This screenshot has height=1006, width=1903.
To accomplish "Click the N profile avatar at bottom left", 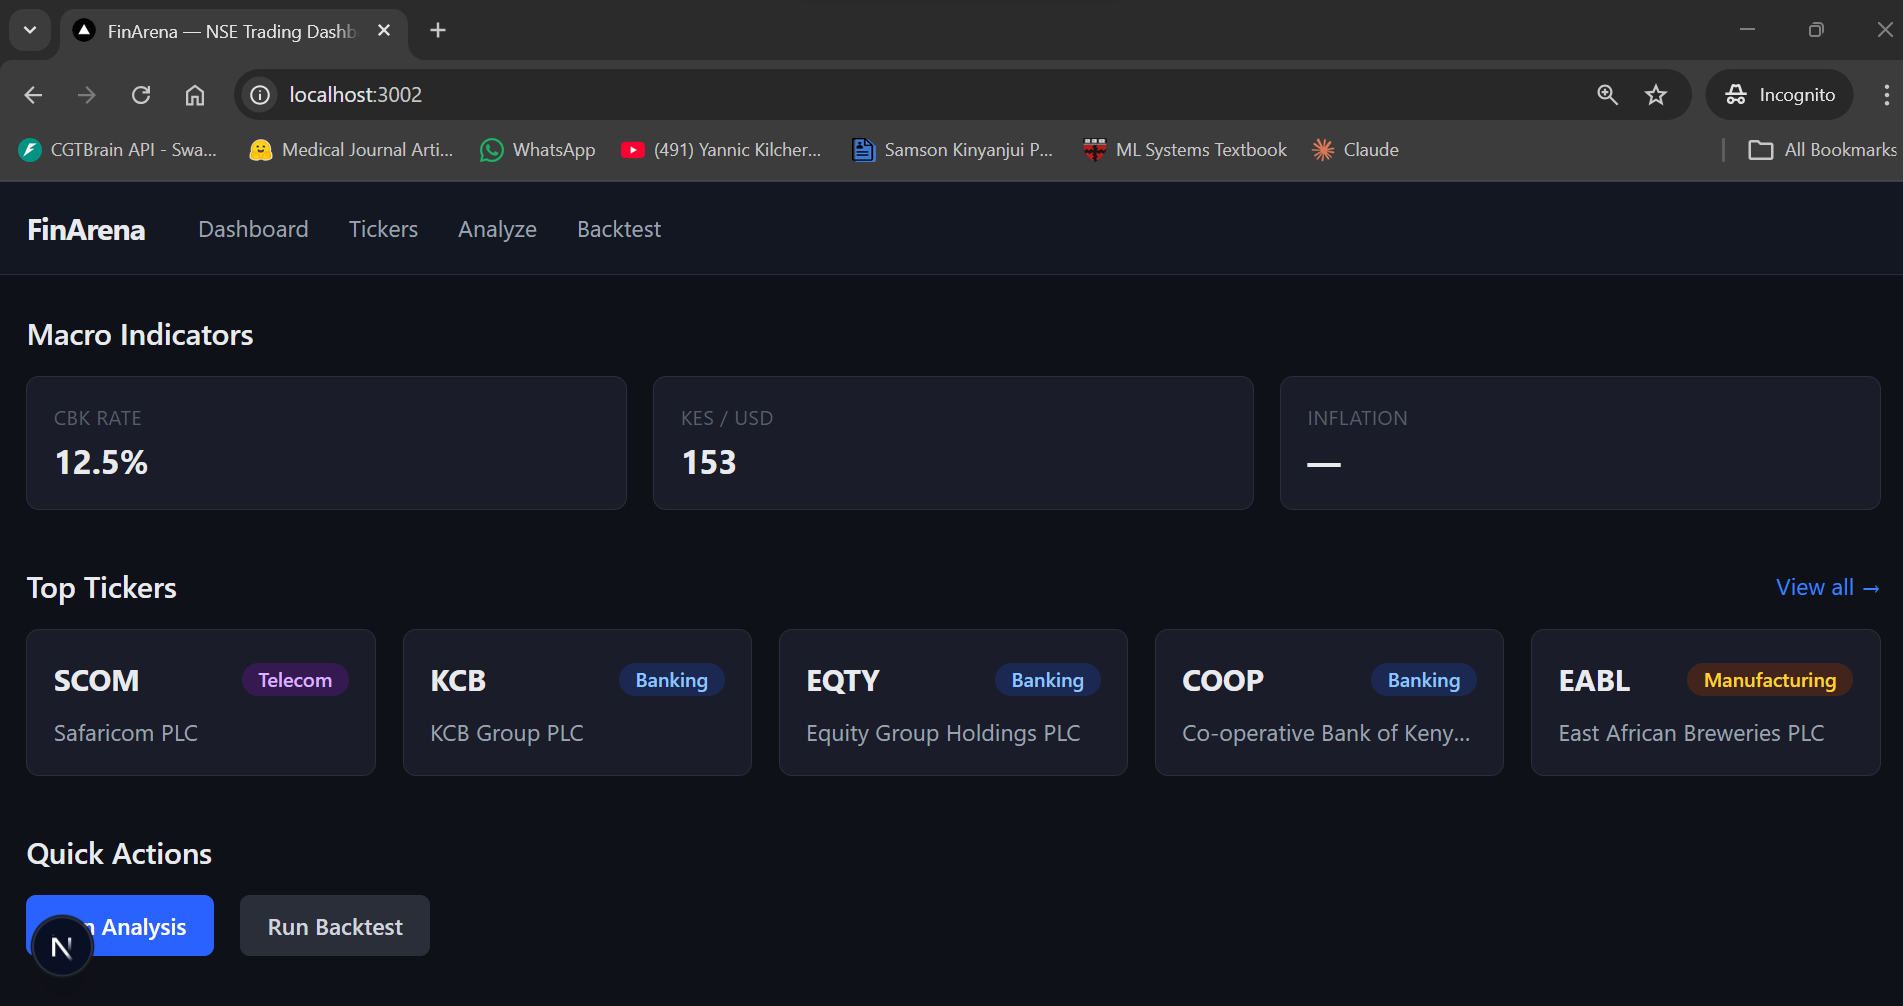I will (x=62, y=944).
